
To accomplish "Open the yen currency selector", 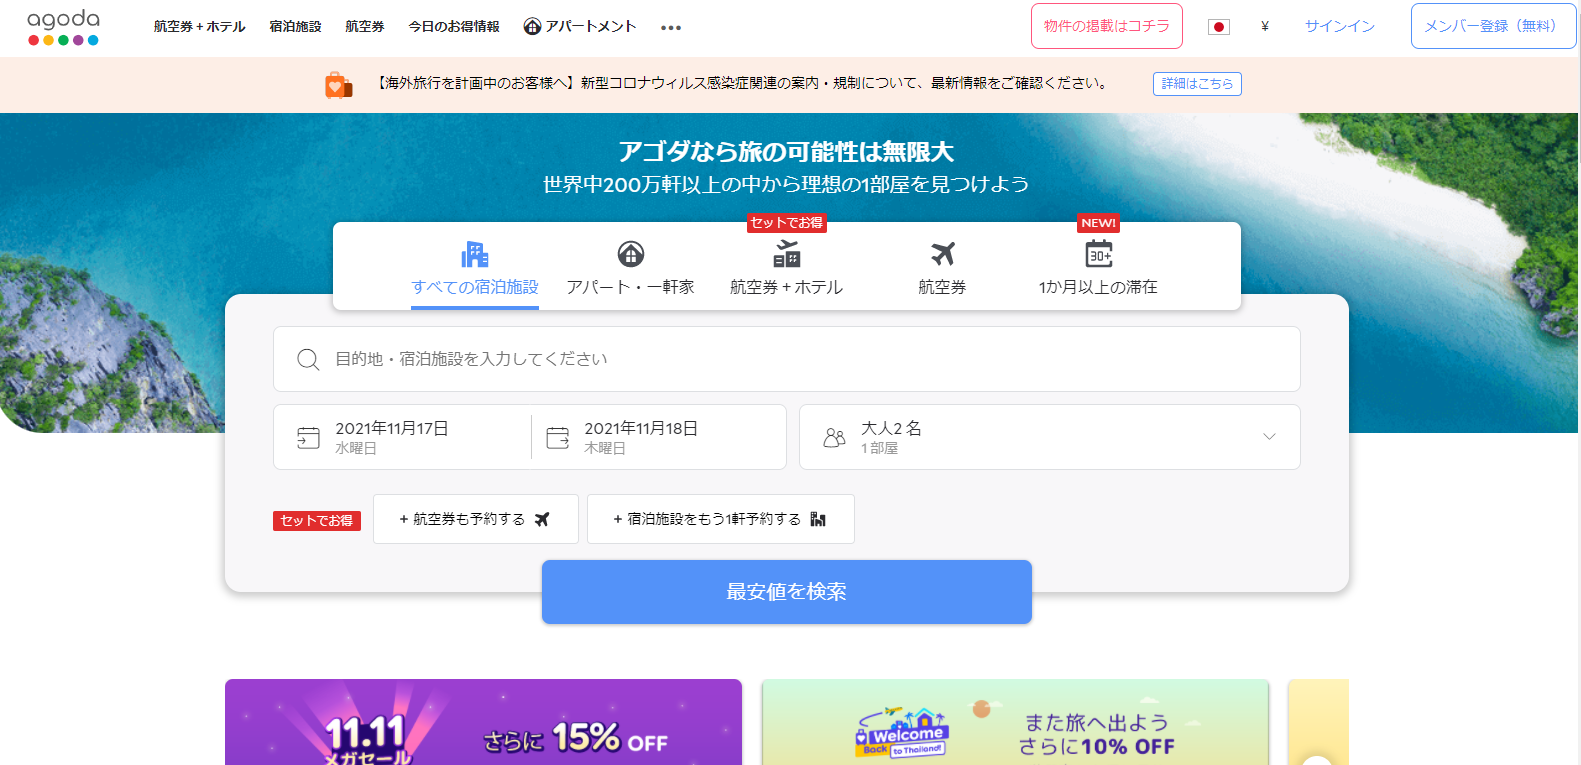I will [1265, 27].
